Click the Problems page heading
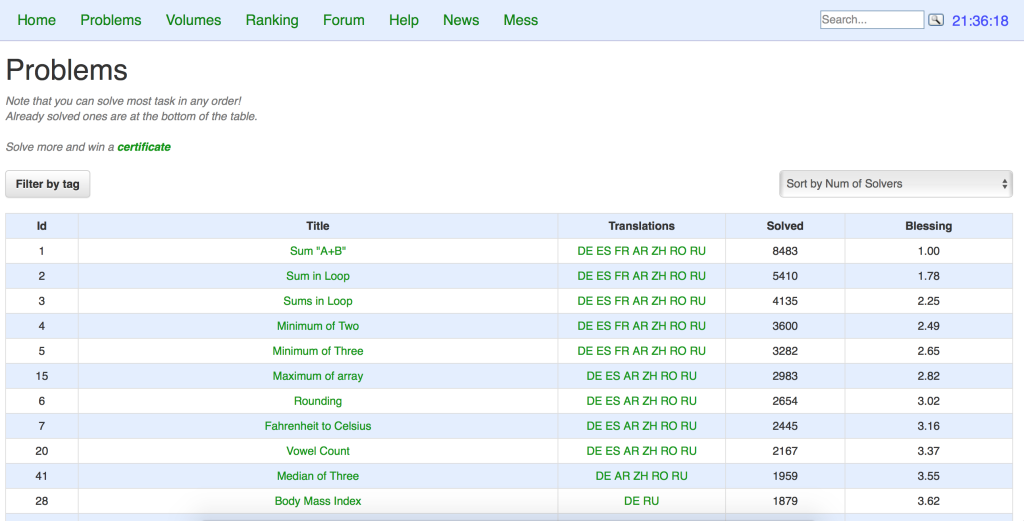 click(67, 70)
